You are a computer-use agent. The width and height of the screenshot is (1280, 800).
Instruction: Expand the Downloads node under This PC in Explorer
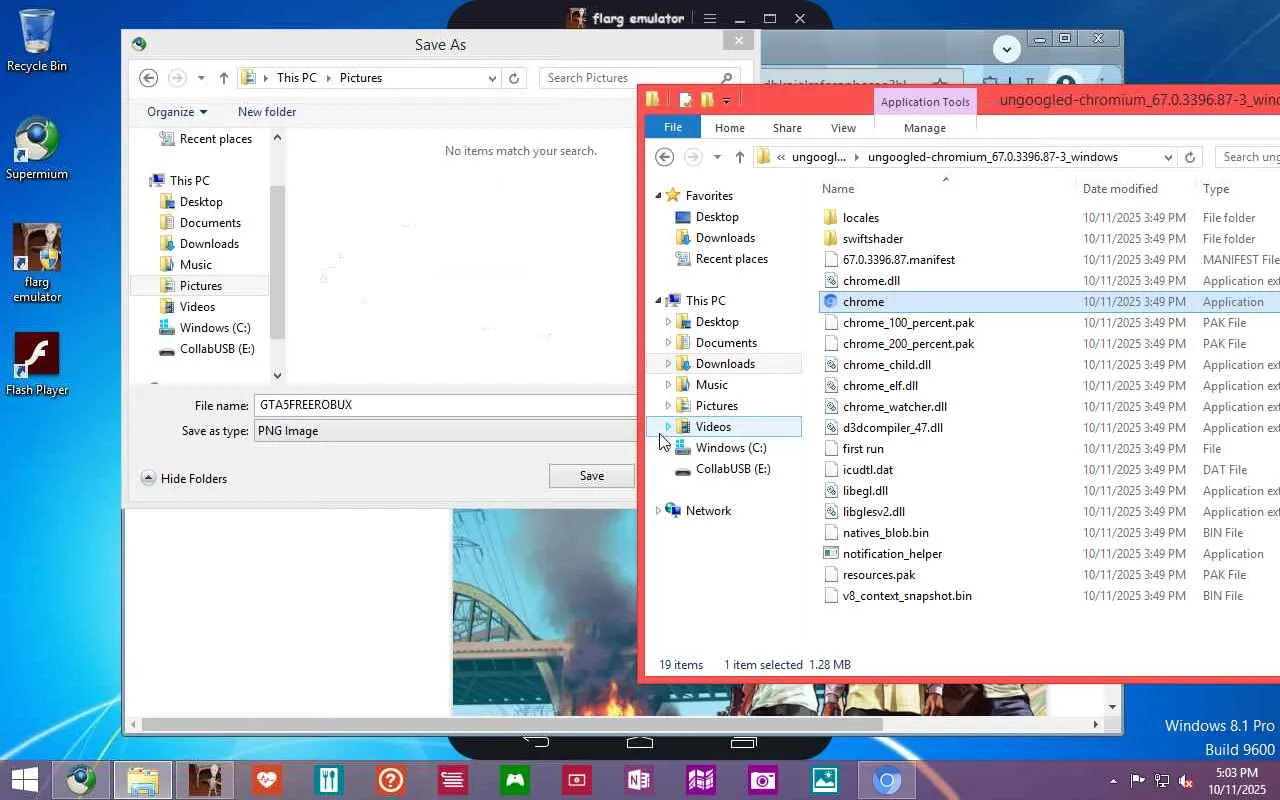[x=668, y=364]
